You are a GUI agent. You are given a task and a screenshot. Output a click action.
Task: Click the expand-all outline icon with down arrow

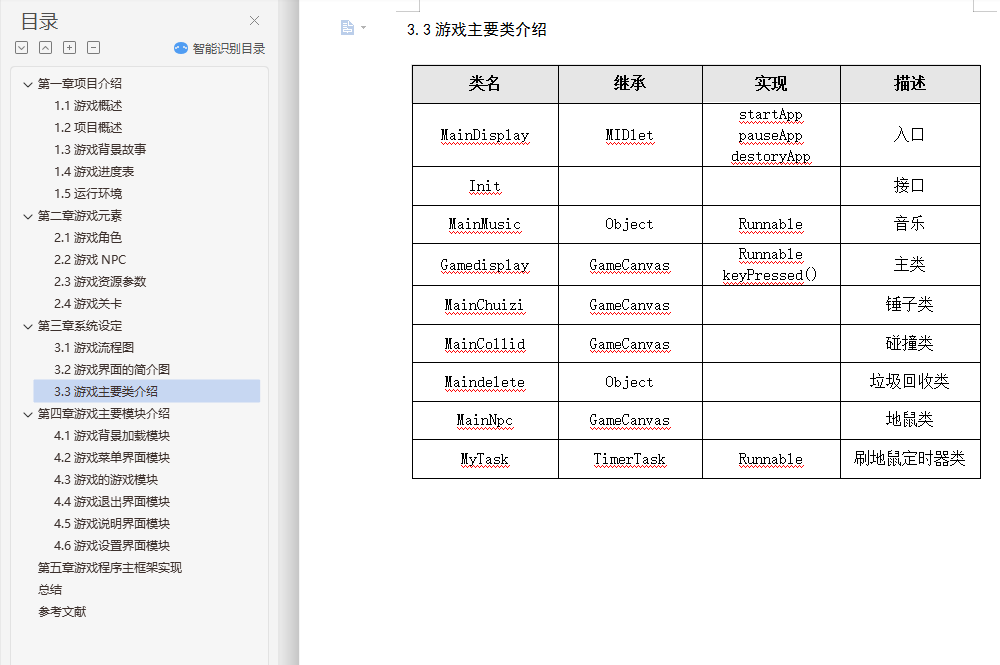point(22,48)
